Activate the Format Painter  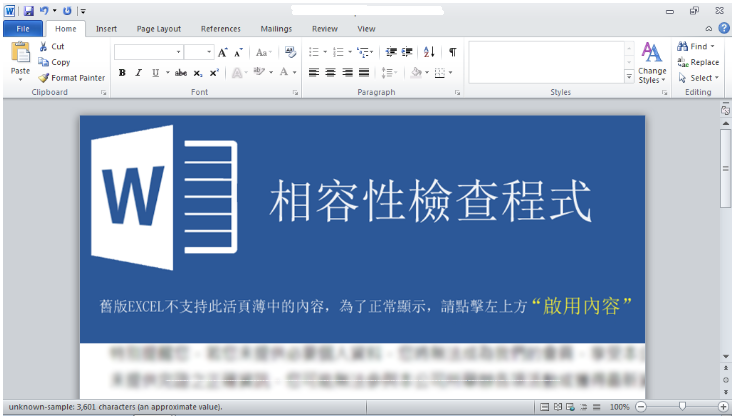[72, 78]
